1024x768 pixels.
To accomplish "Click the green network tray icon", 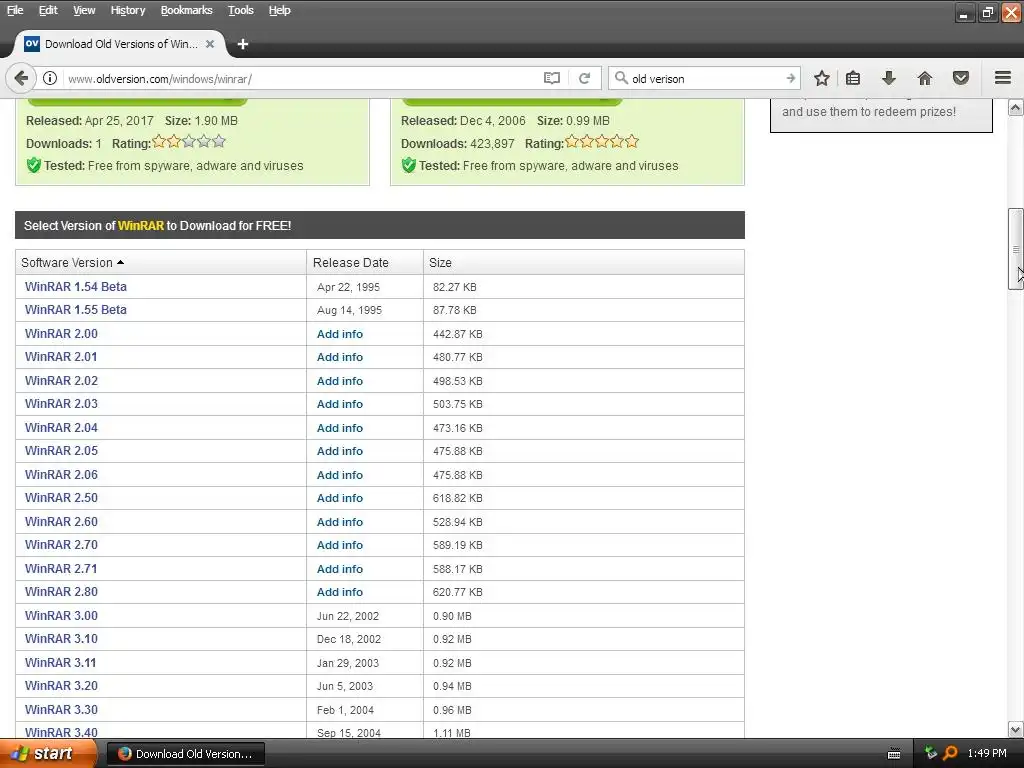I will (931, 753).
